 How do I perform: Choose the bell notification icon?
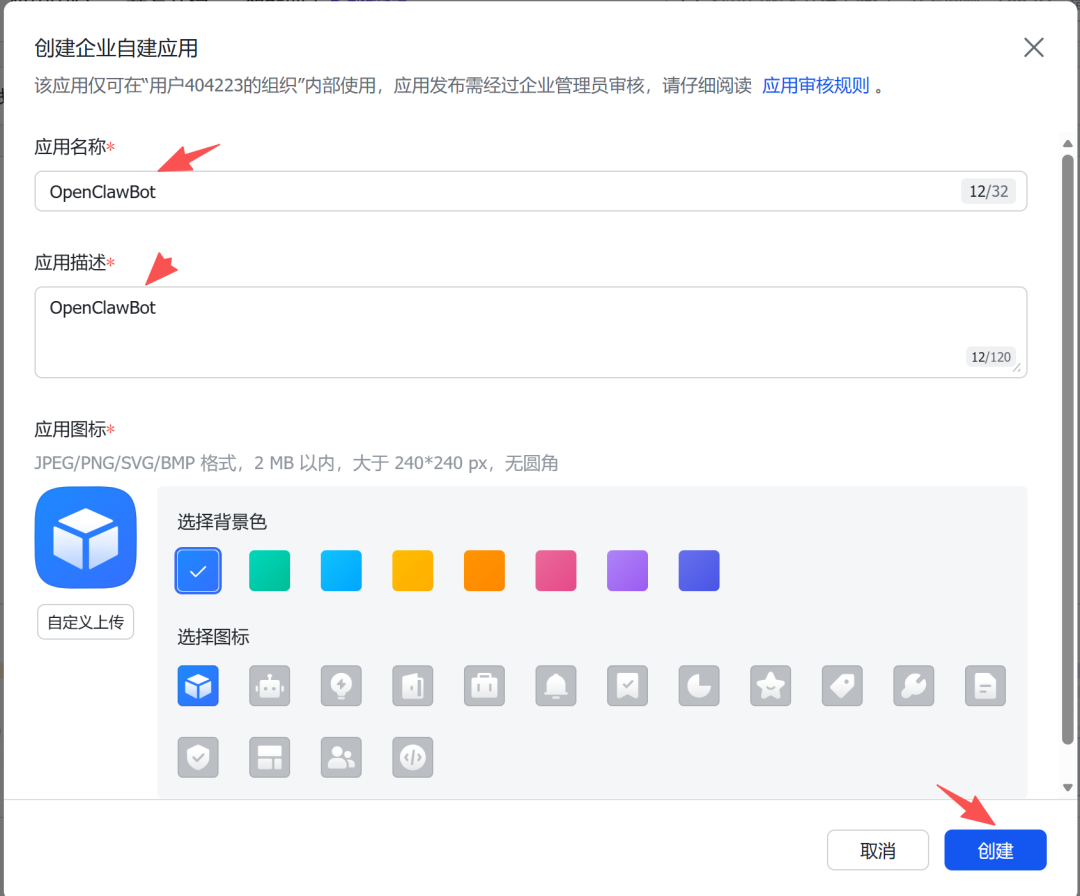pos(556,686)
